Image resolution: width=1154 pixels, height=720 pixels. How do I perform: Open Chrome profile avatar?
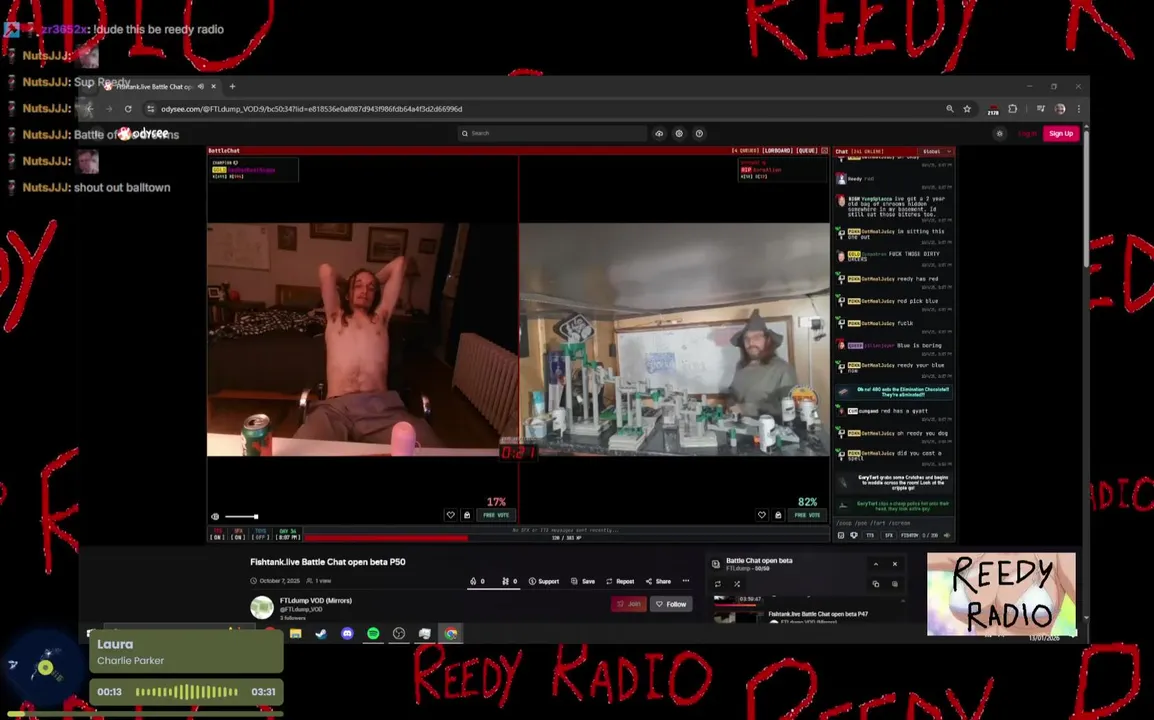pyautogui.click(x=1060, y=109)
